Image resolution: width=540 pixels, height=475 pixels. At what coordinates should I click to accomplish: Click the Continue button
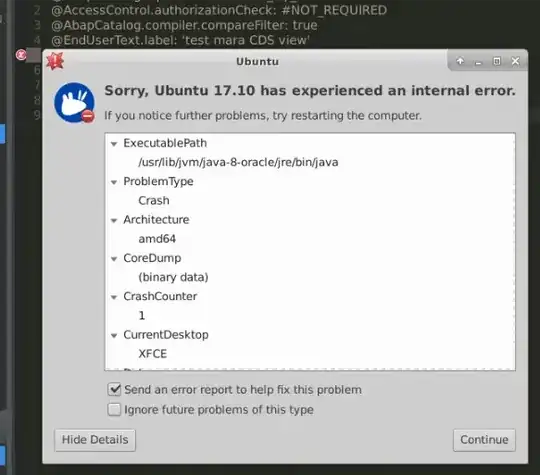pyautogui.click(x=484, y=440)
